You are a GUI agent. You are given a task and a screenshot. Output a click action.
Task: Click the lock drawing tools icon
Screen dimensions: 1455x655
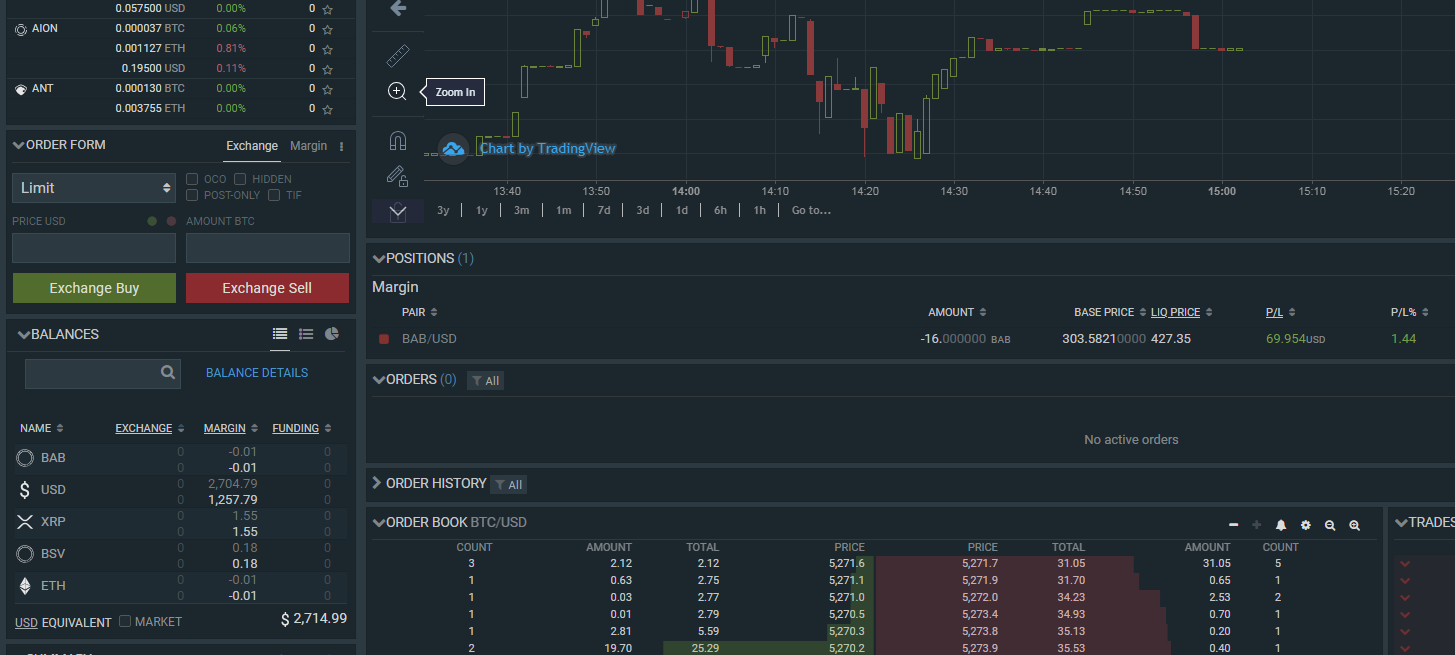397,177
